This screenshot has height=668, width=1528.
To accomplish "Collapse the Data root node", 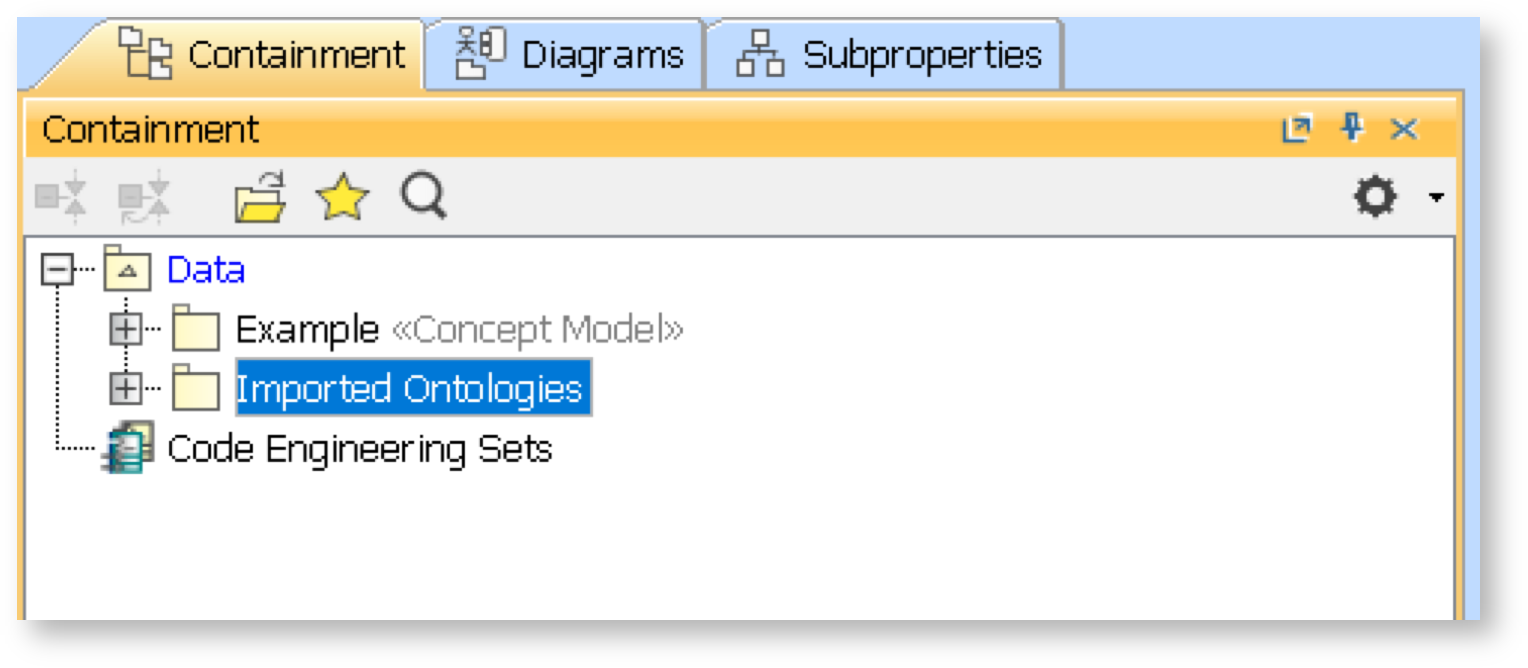I will 57,270.
